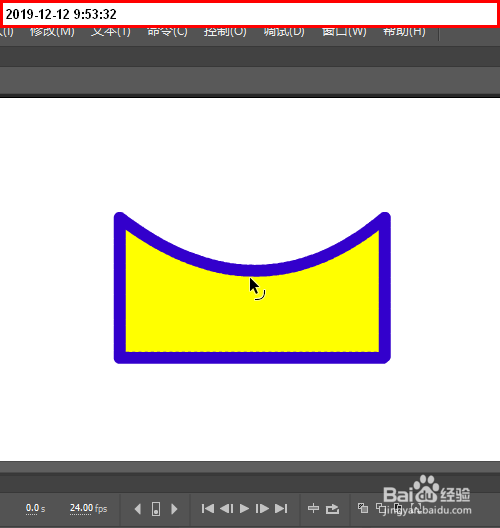Jump to the last frame
The height and width of the screenshot is (528, 500).
point(281,508)
